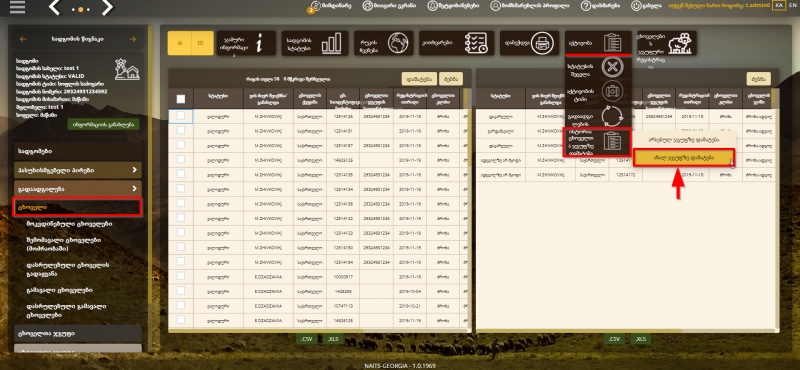This screenshot has width=800, height=370.
Task: Open general information "i" toolbar button
Action: (x=246, y=43)
